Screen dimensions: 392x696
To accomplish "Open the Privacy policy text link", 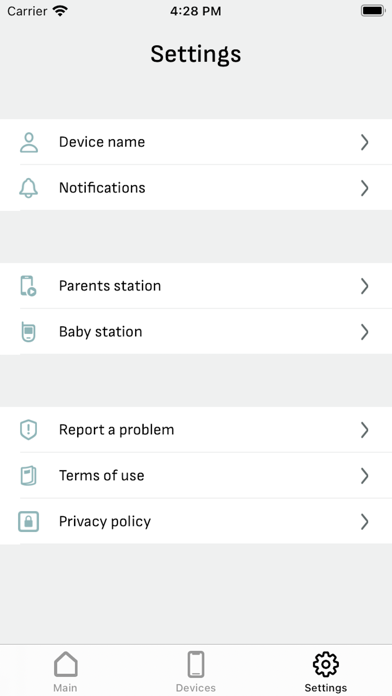I will tap(105, 522).
